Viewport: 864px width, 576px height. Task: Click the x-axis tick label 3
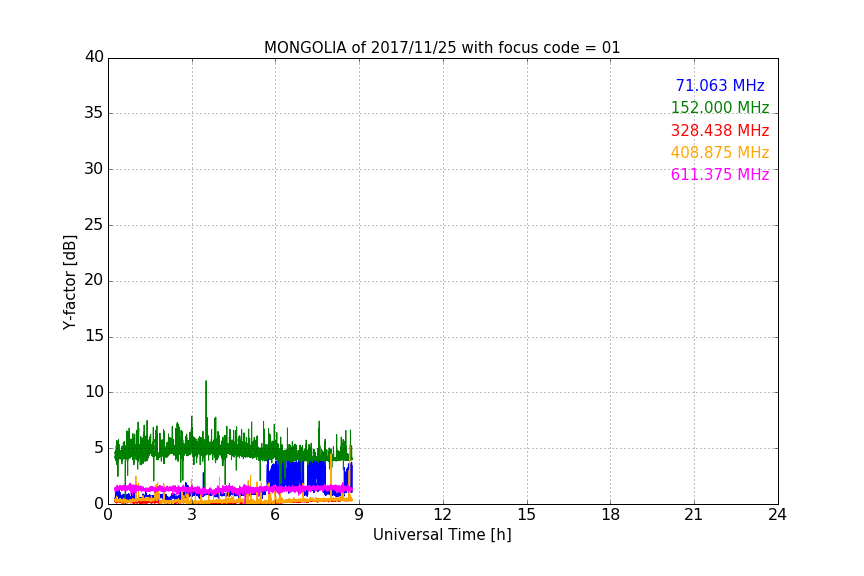pos(192,515)
